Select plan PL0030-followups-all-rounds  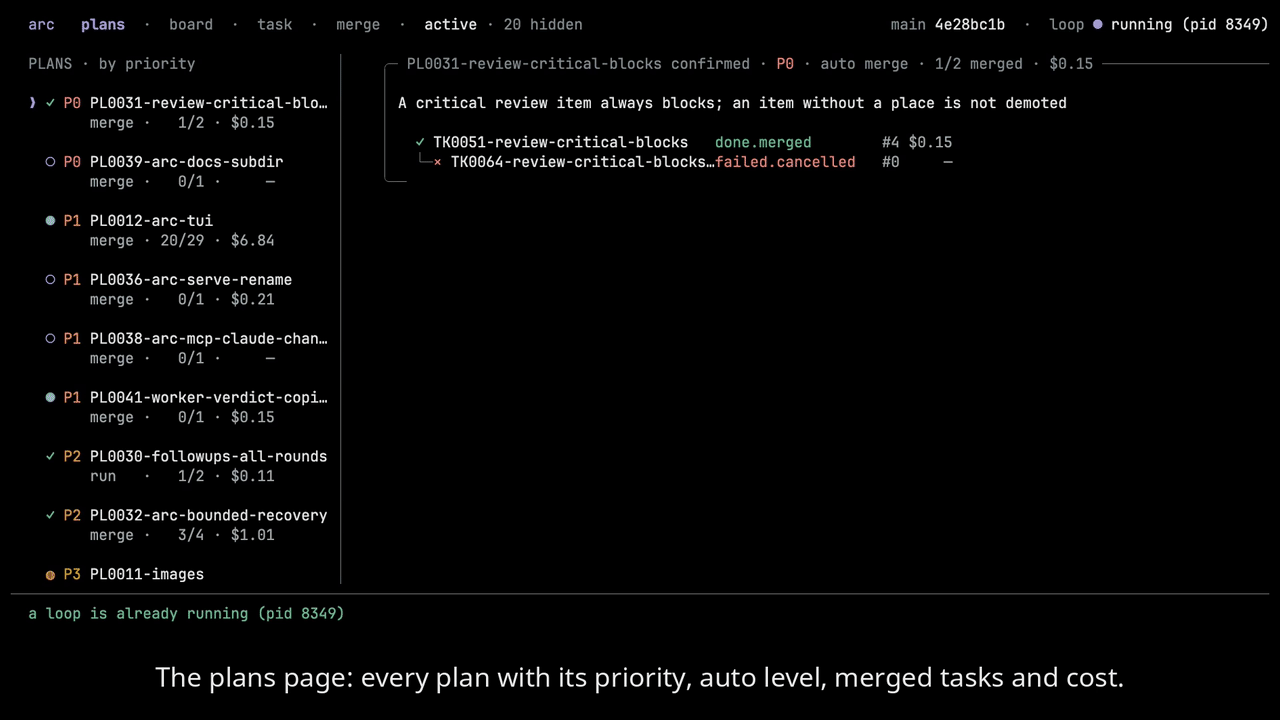(208, 457)
